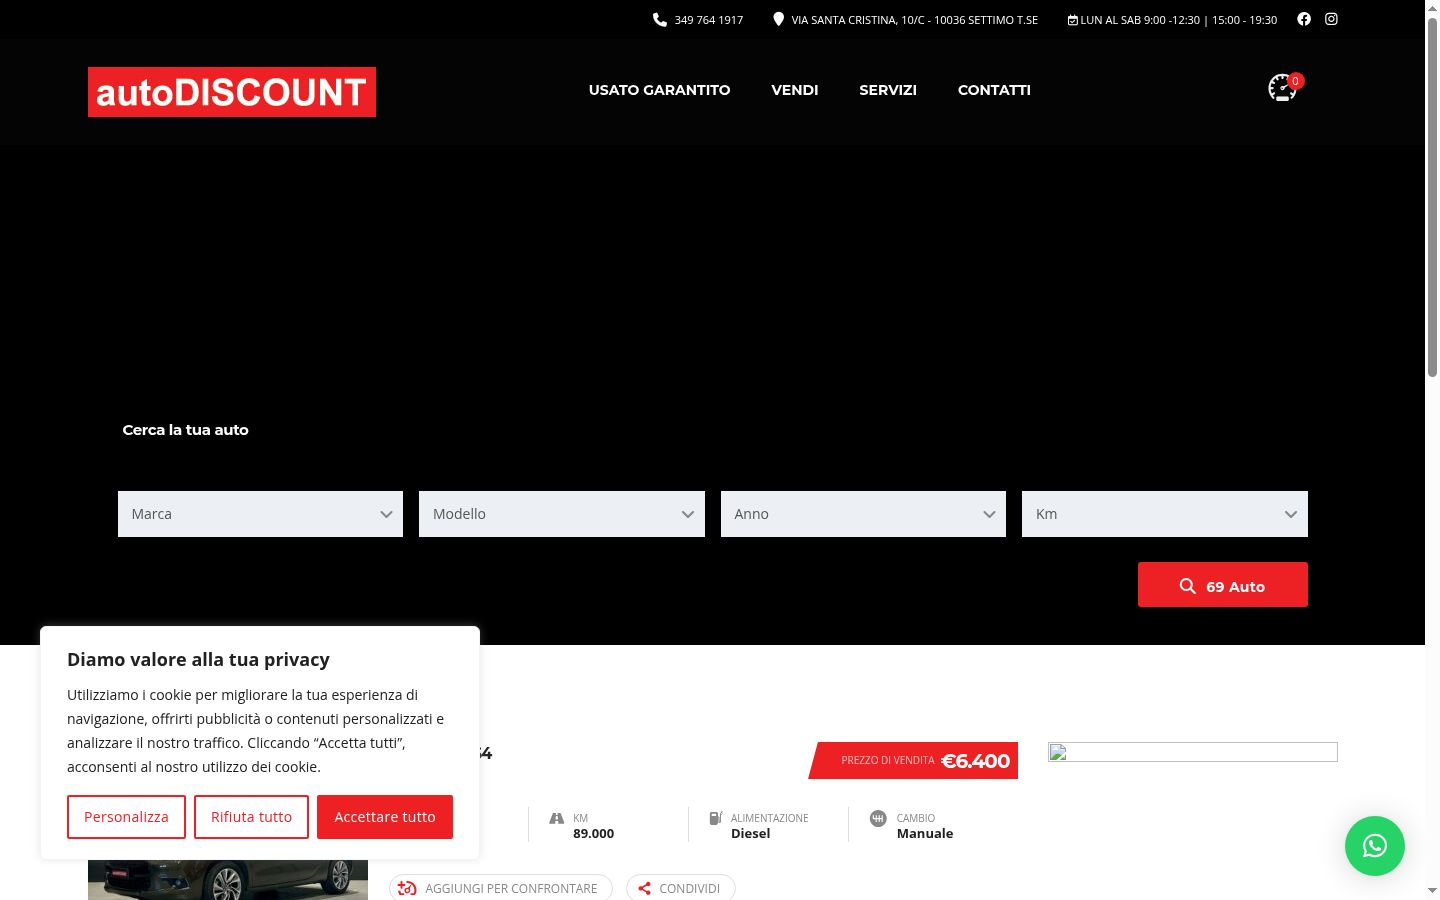
Task: Click the 89.000 km value
Action: click(x=594, y=834)
